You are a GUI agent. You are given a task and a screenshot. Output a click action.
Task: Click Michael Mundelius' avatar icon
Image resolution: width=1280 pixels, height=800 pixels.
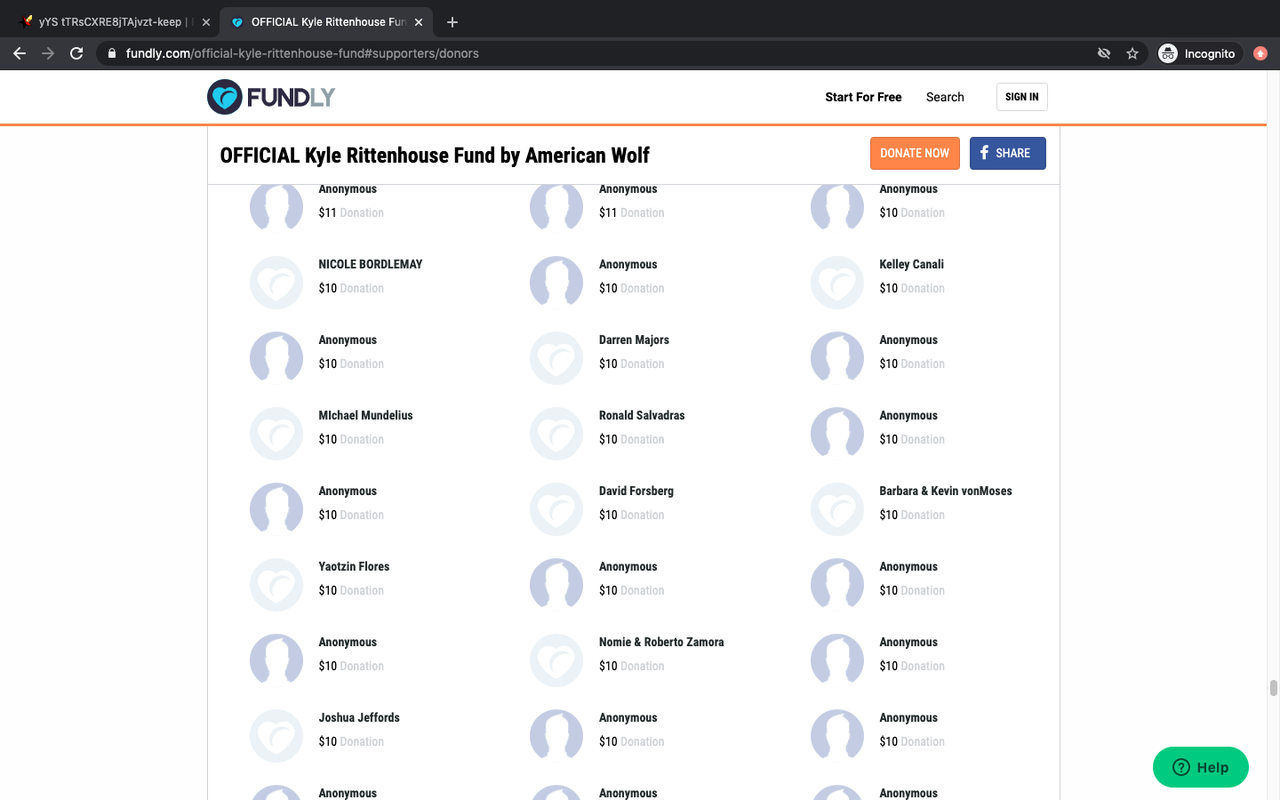point(276,434)
